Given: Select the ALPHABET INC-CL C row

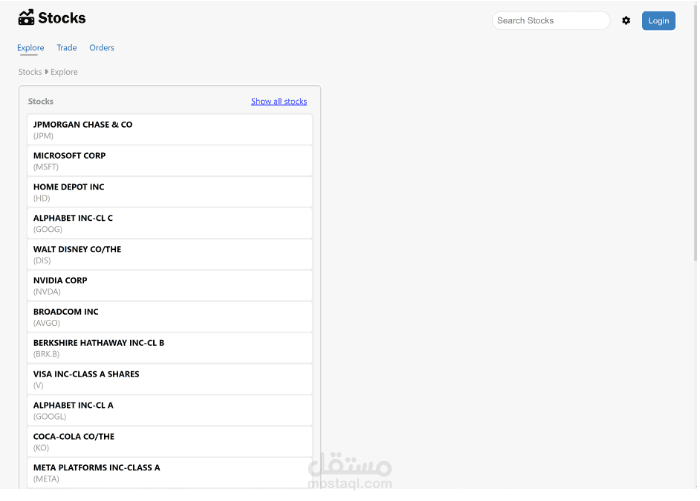Looking at the screenshot, I should [170, 223].
